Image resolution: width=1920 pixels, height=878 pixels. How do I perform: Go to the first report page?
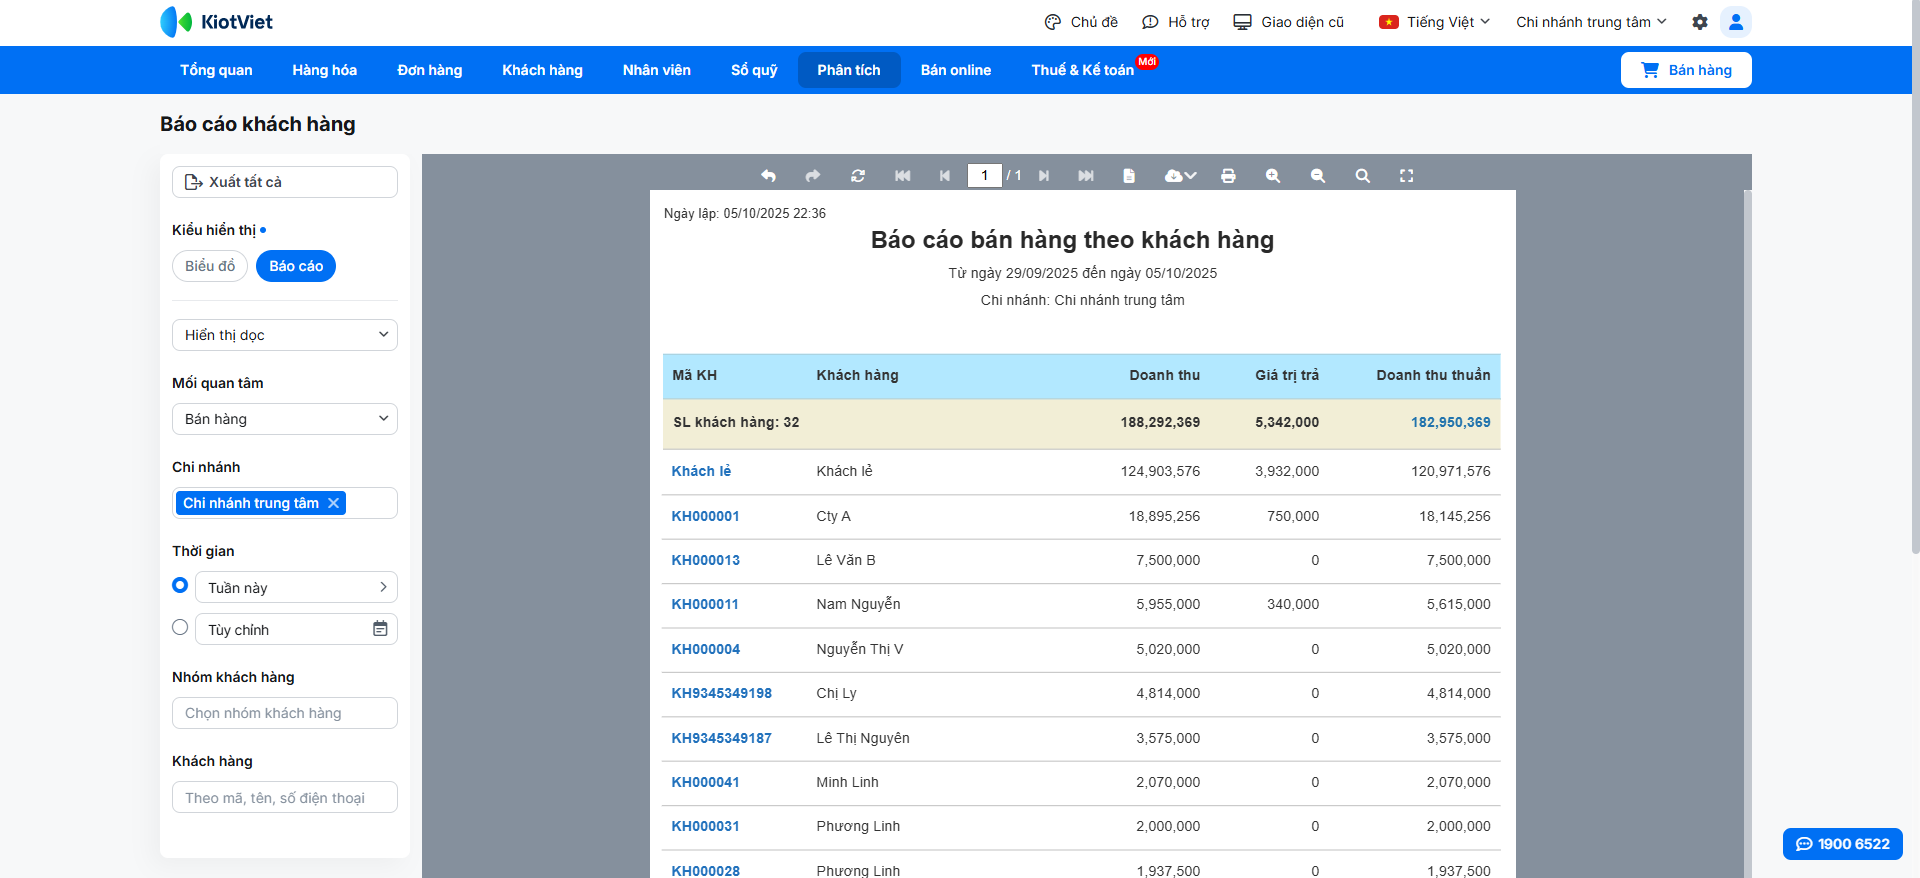point(902,176)
